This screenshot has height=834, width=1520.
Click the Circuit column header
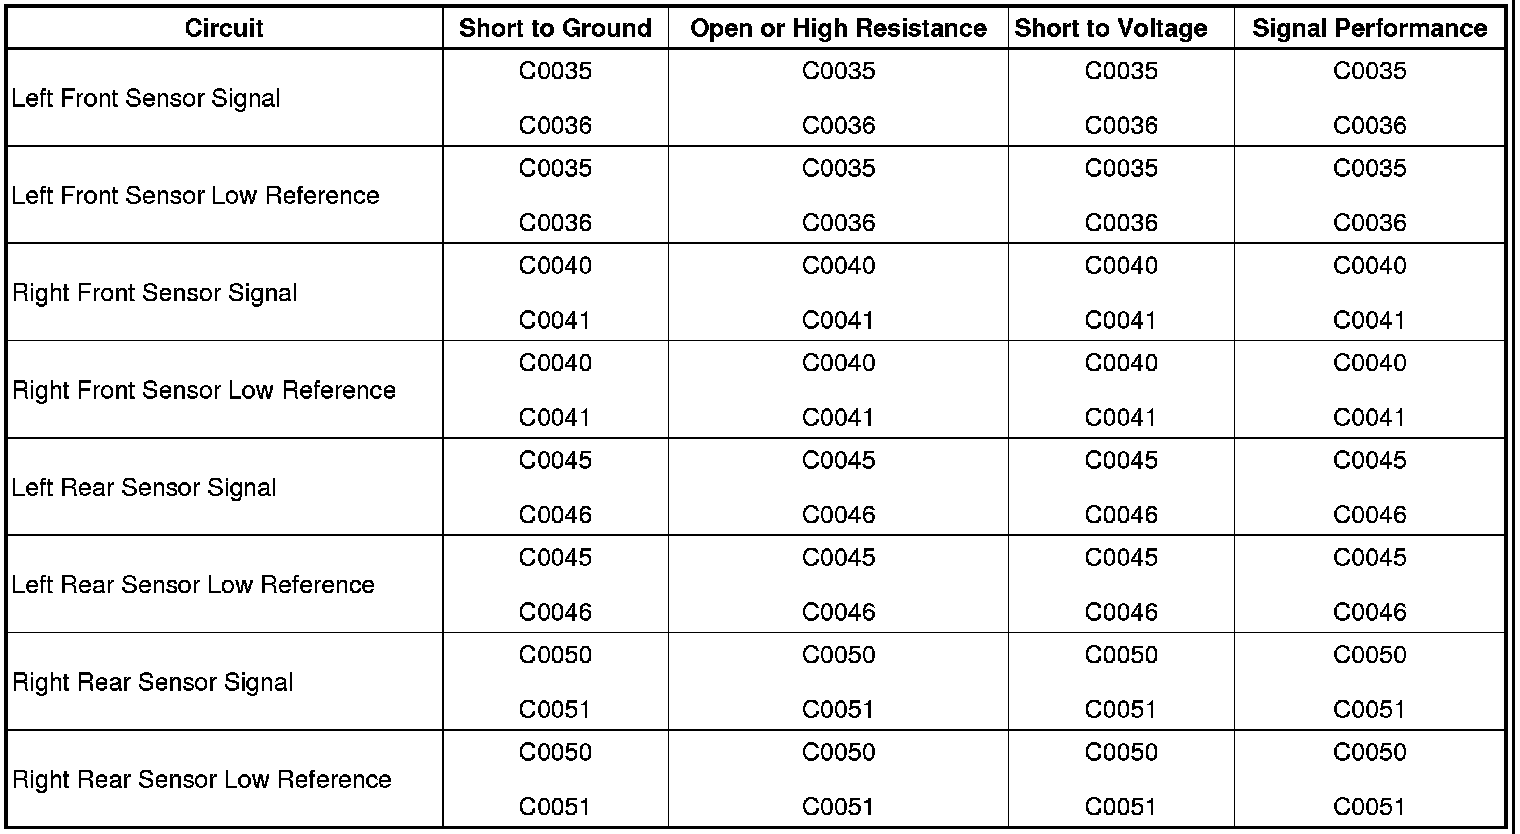pos(224,28)
